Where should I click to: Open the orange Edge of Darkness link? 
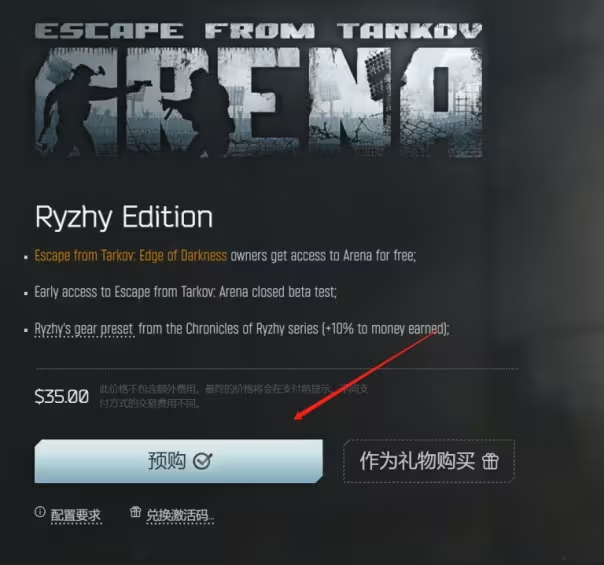(x=131, y=255)
